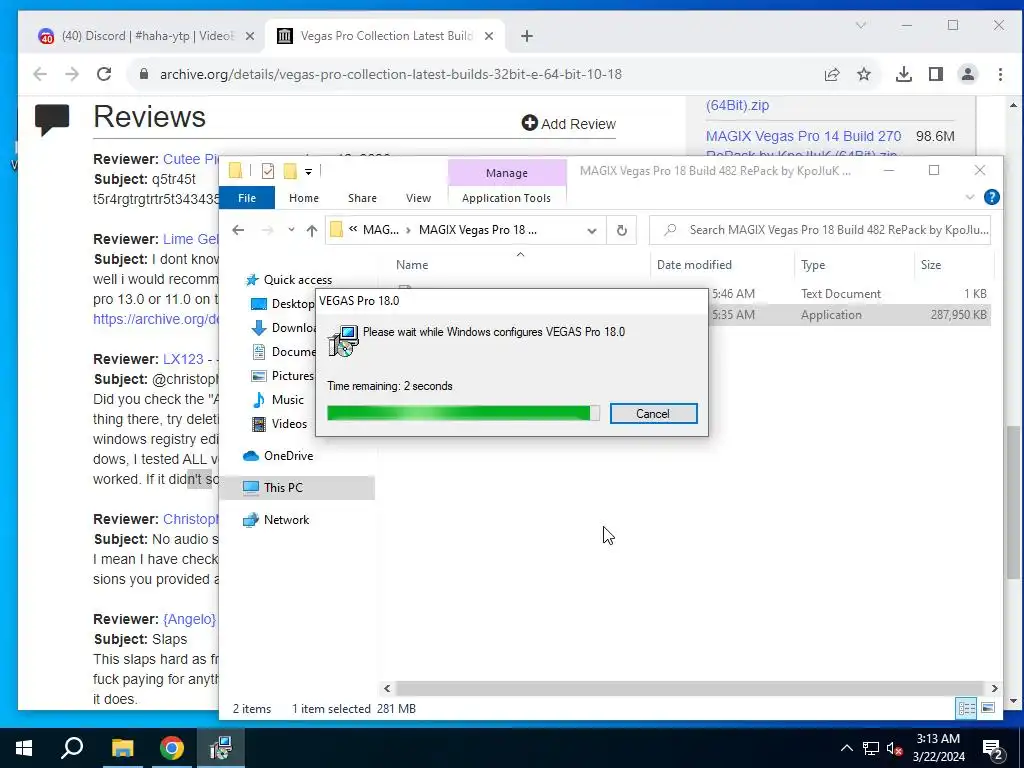This screenshot has height=768, width=1024.
Task: Reload the archive.org page
Action: [x=104, y=74]
